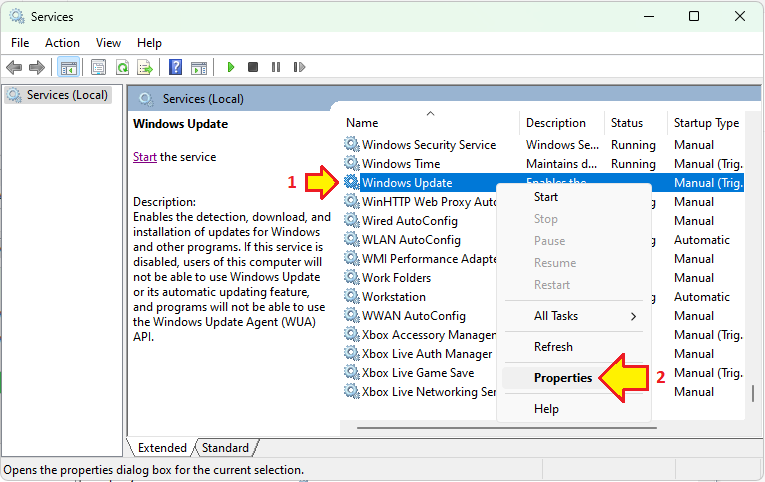Sort by the Startup Type column header

point(706,123)
